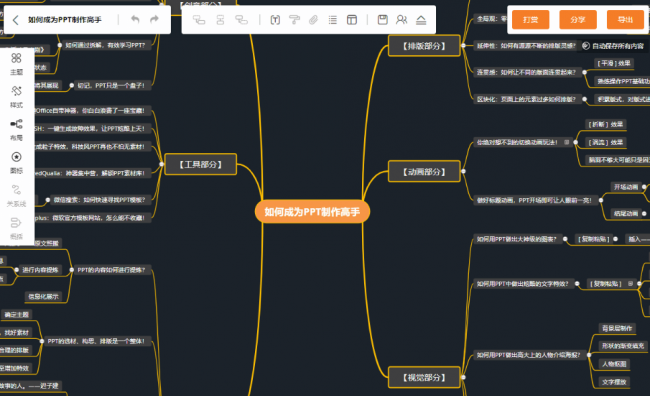Viewport: 650px width, 396px height.
Task: Attach a file with paperclip icon
Action: (x=313, y=20)
